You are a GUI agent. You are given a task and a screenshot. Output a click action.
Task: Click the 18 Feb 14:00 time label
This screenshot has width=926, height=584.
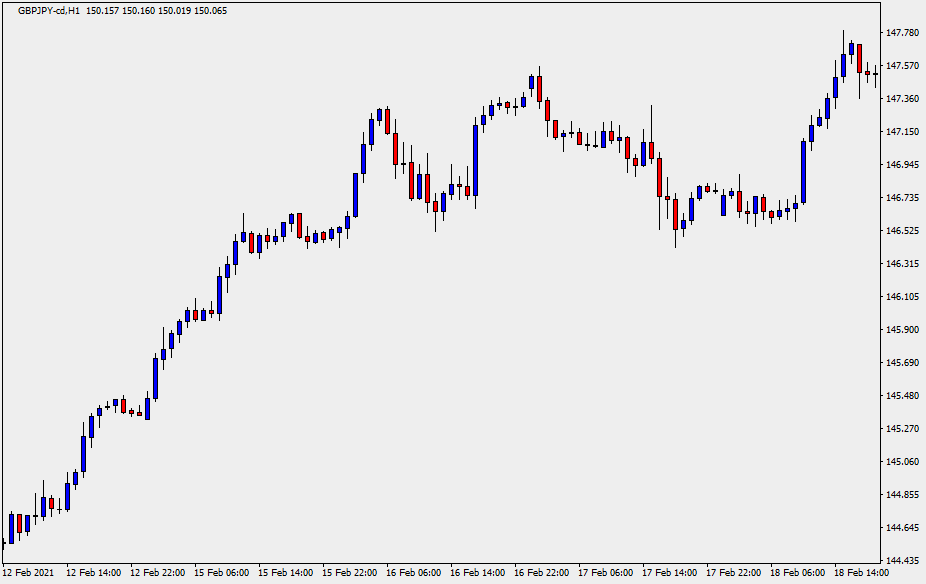[x=860, y=573]
